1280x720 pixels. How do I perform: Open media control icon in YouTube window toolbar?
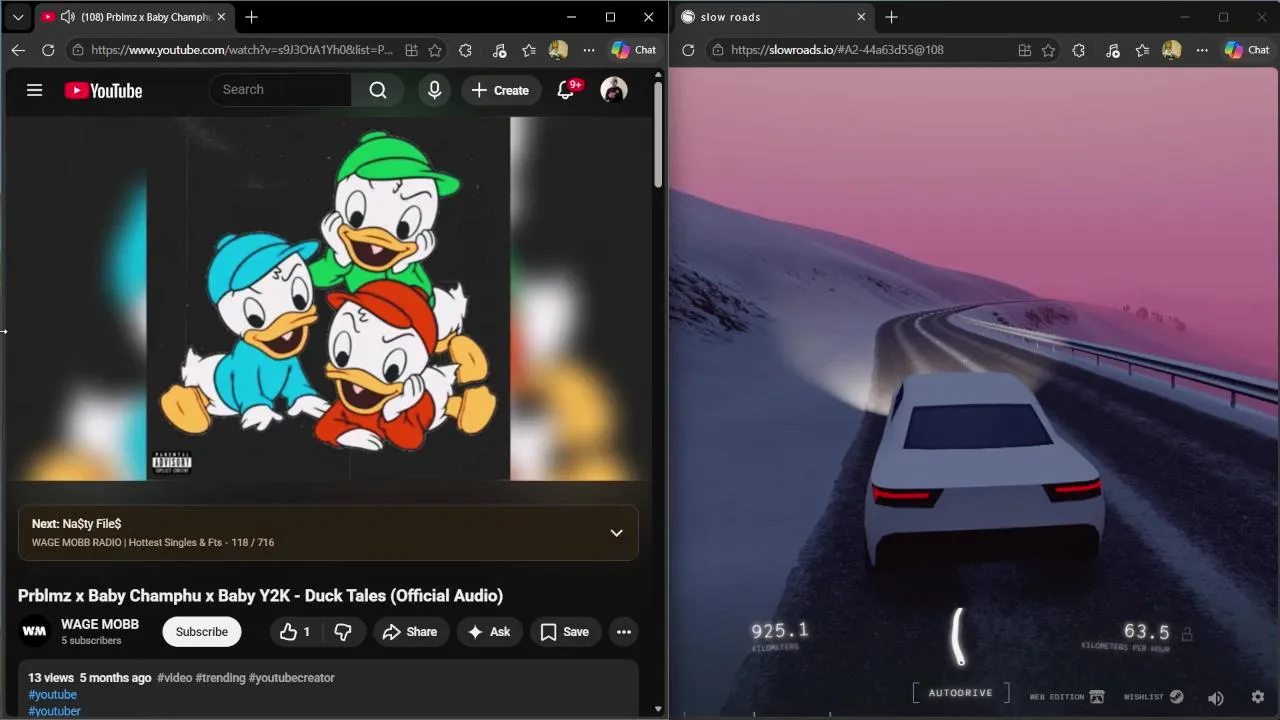pyautogui.click(x=499, y=50)
